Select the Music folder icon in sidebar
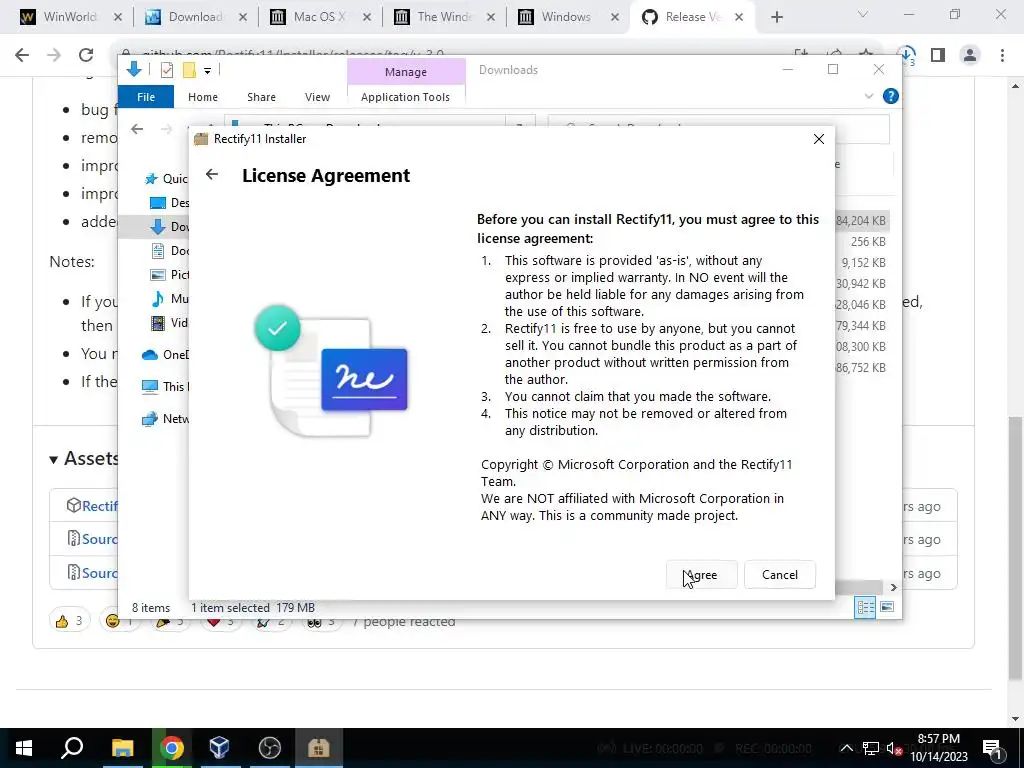 157,299
